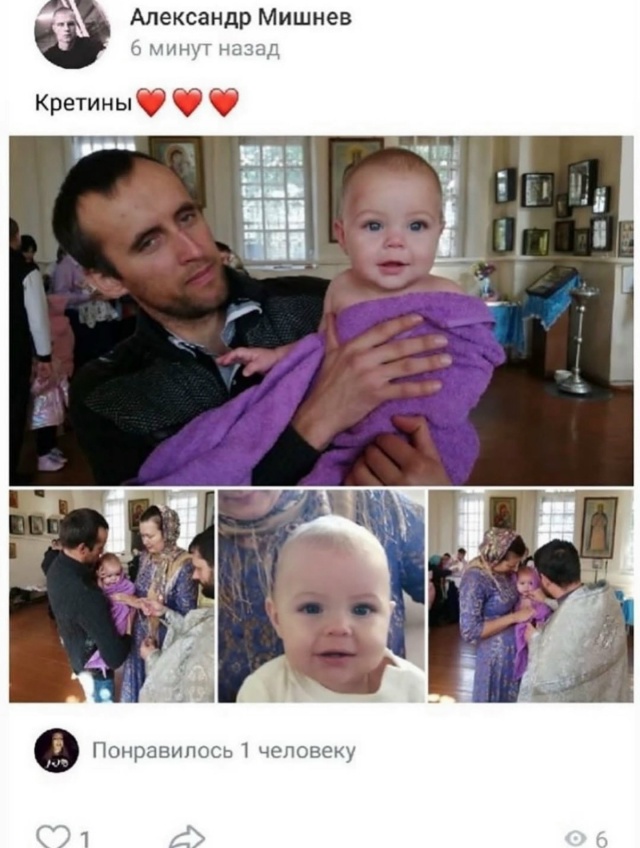Open bottom-left thumbnail with priest and baby
The height and width of the screenshot is (848, 640).
(111, 596)
